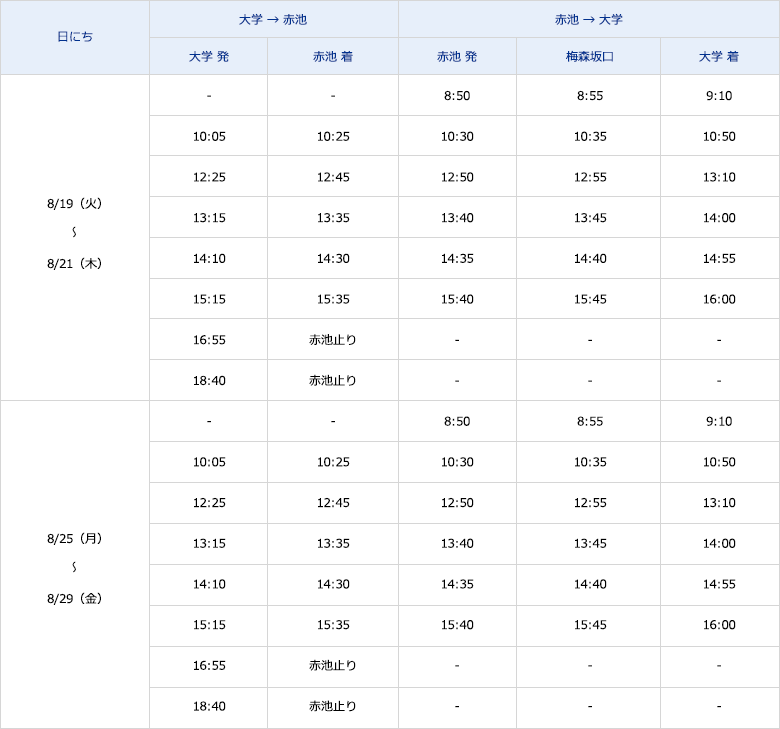Click 9:10 in the 8/25–8/29 timetable
Screen dimensions: 780x729
coord(719,421)
